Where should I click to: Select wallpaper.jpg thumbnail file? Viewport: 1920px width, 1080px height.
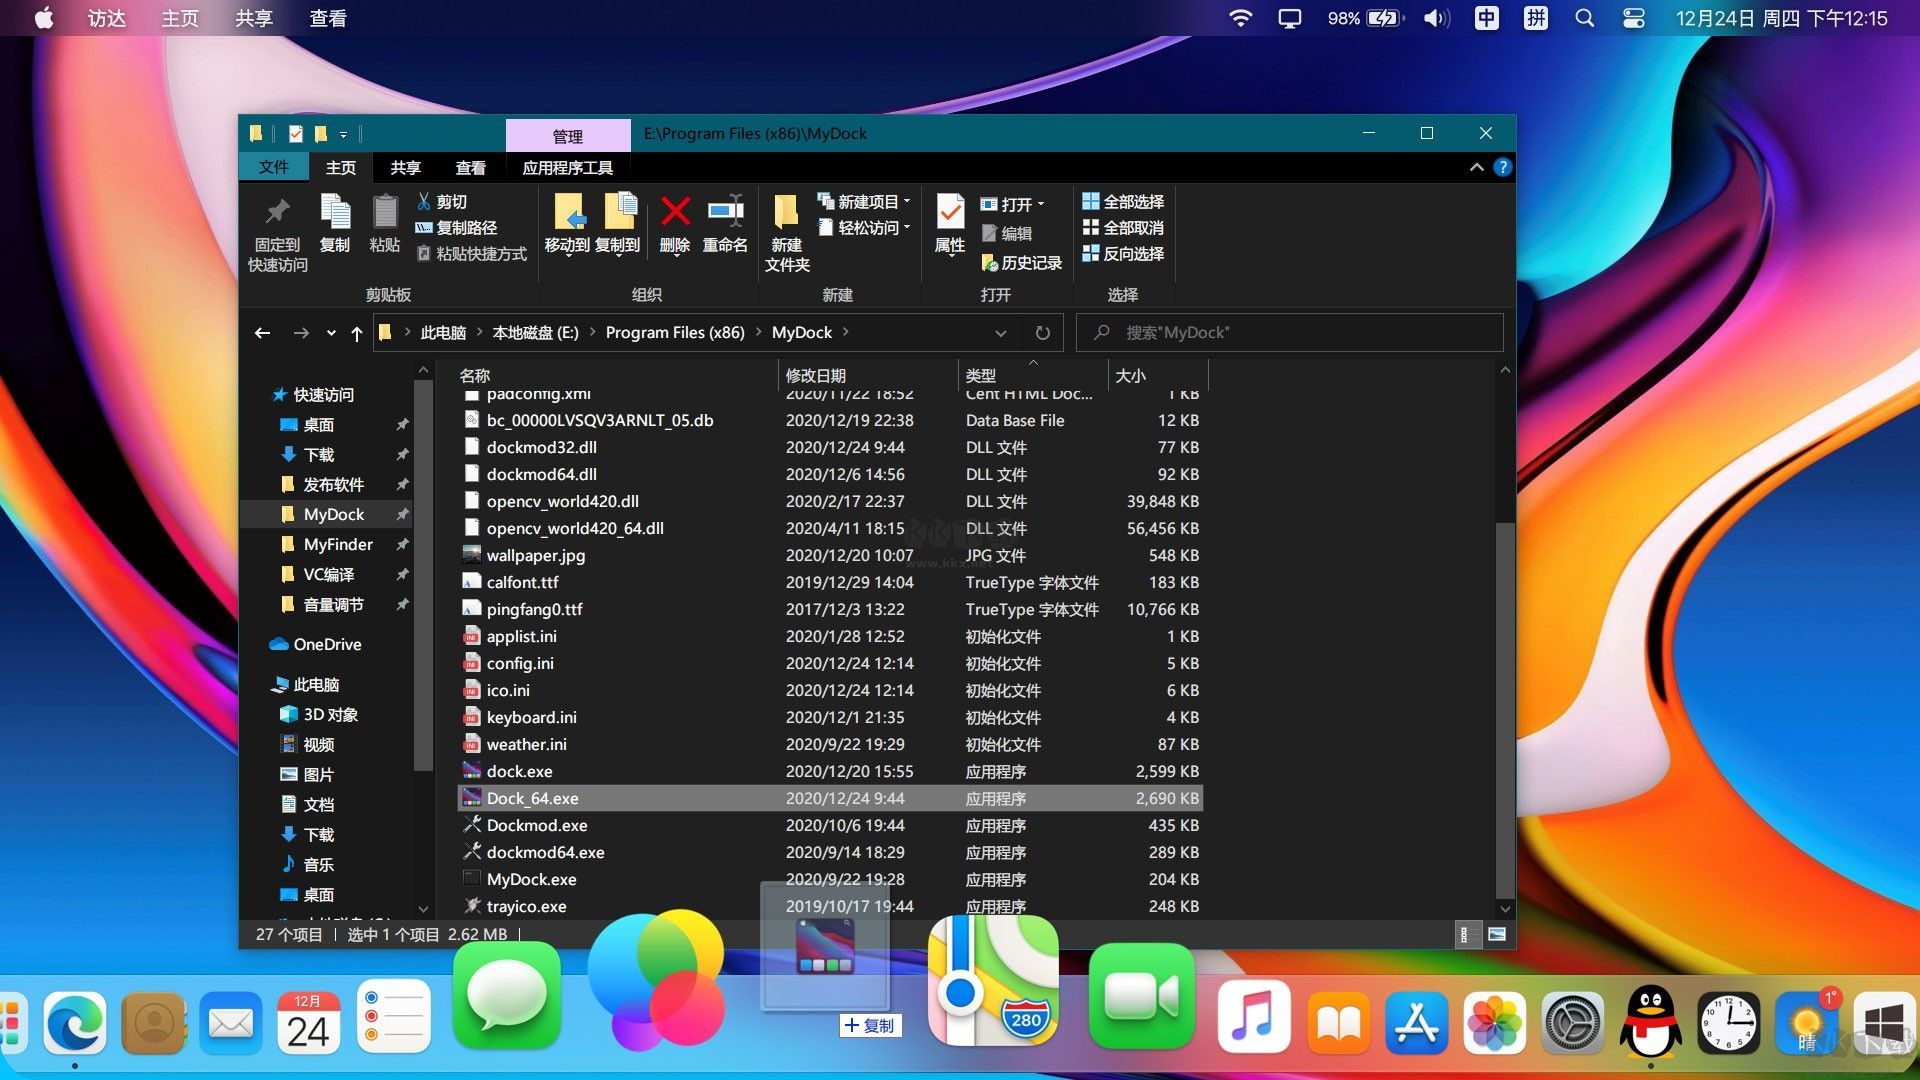pyautogui.click(x=472, y=555)
